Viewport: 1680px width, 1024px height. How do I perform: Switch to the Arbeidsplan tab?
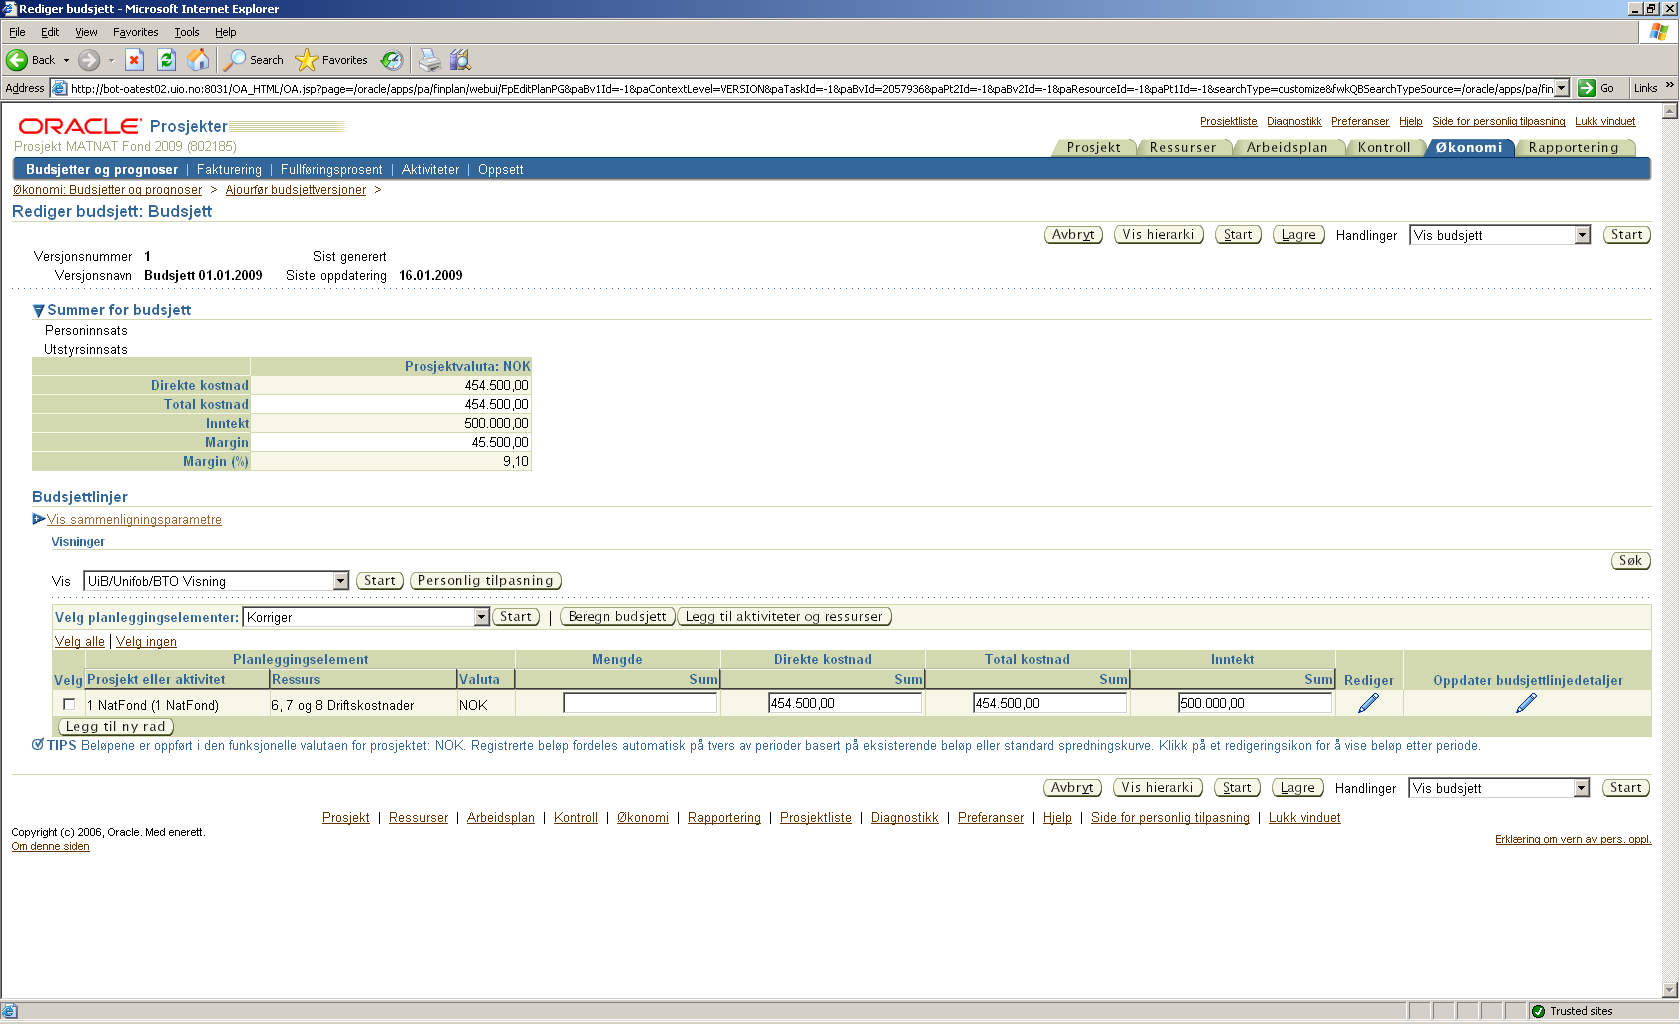[1287, 147]
